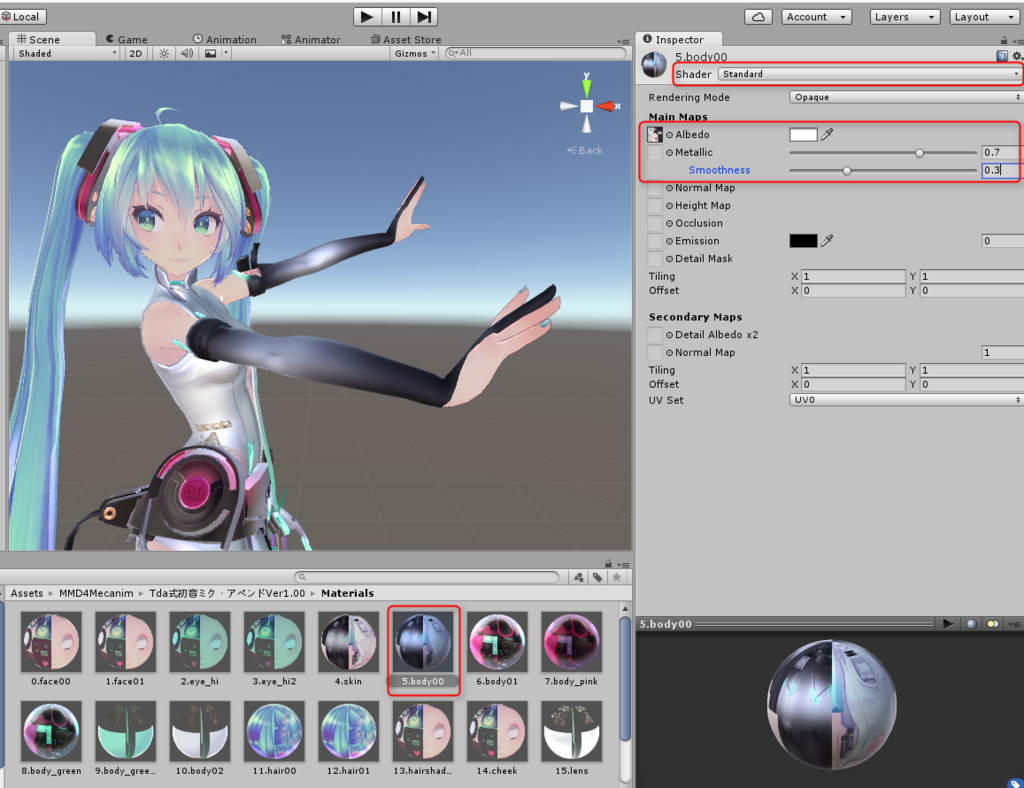Click the Step frame button
The height and width of the screenshot is (788, 1024).
click(x=424, y=17)
